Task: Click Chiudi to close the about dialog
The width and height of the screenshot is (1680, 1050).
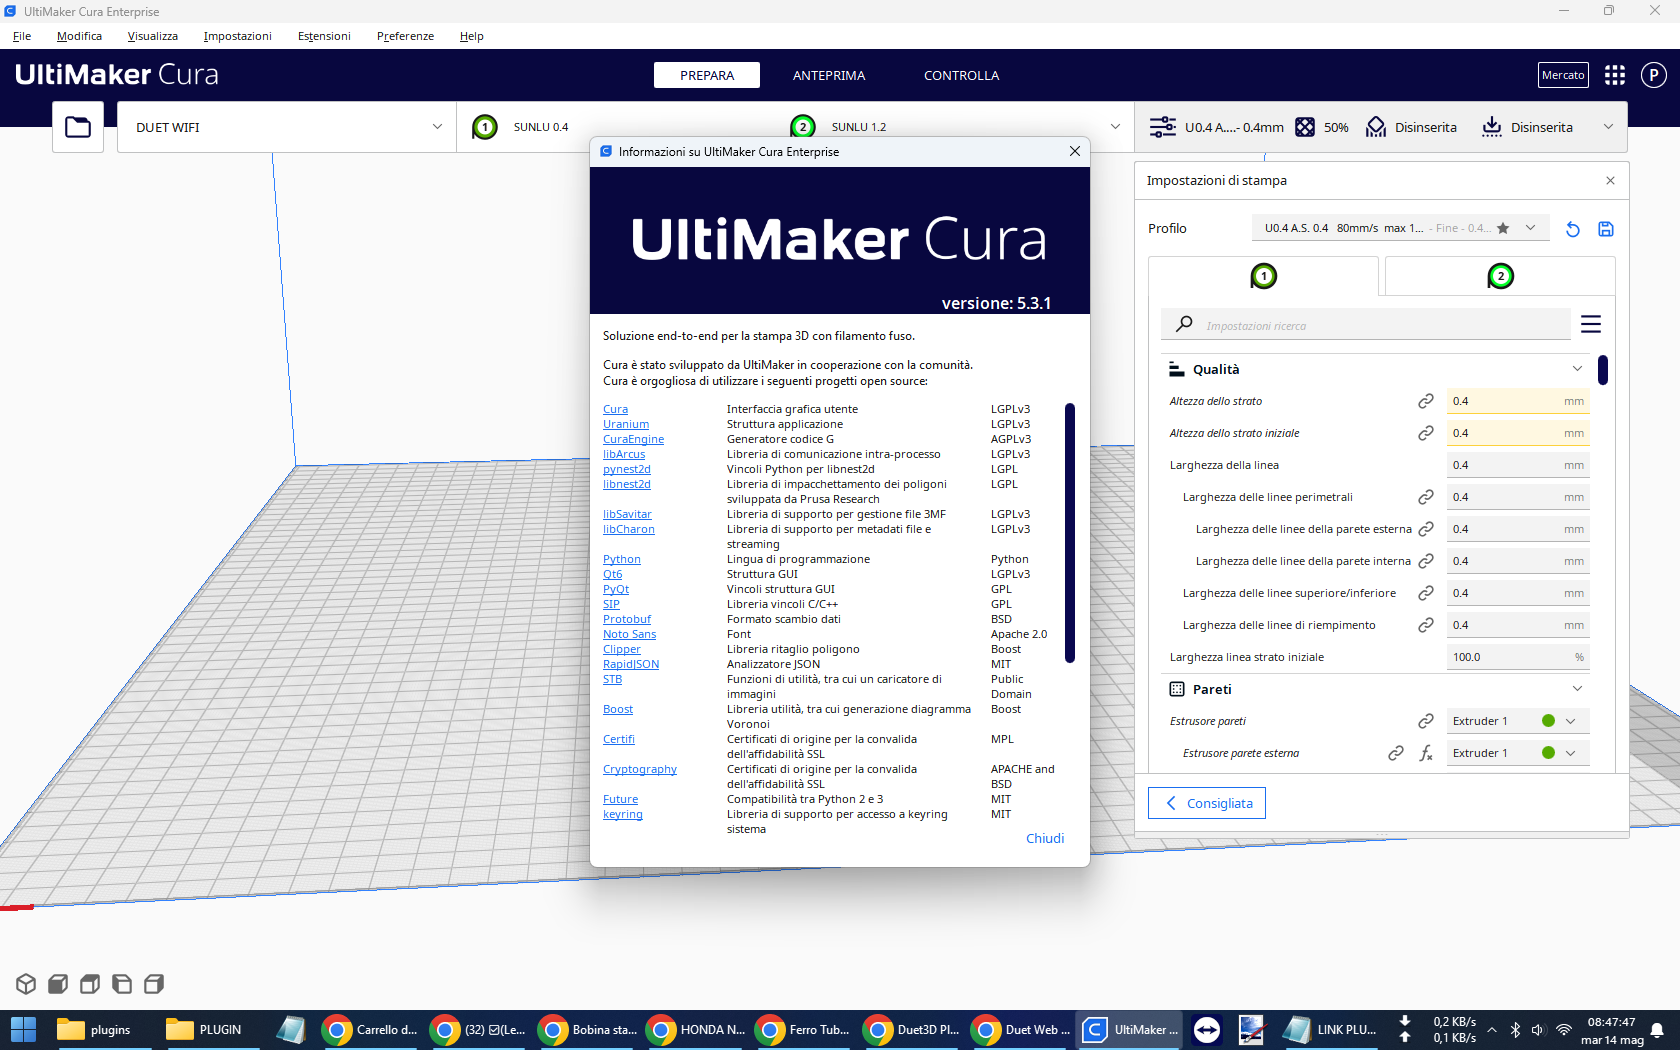Action: (x=1045, y=839)
